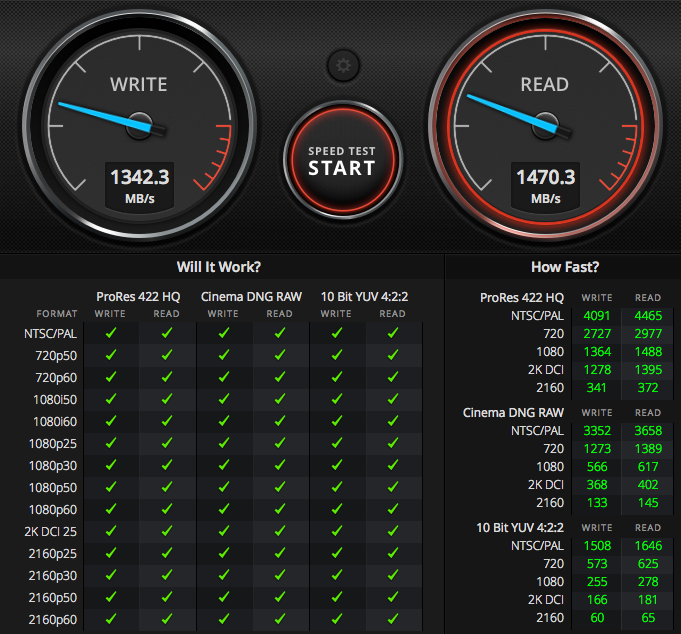Image resolution: width=681 pixels, height=634 pixels.
Task: Click the 720p60 format row label
Action: [56, 377]
